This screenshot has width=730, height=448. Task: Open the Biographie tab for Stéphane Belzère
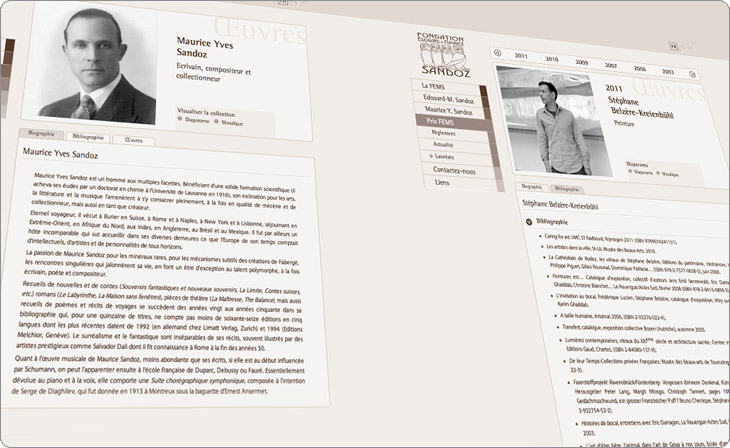[532, 186]
